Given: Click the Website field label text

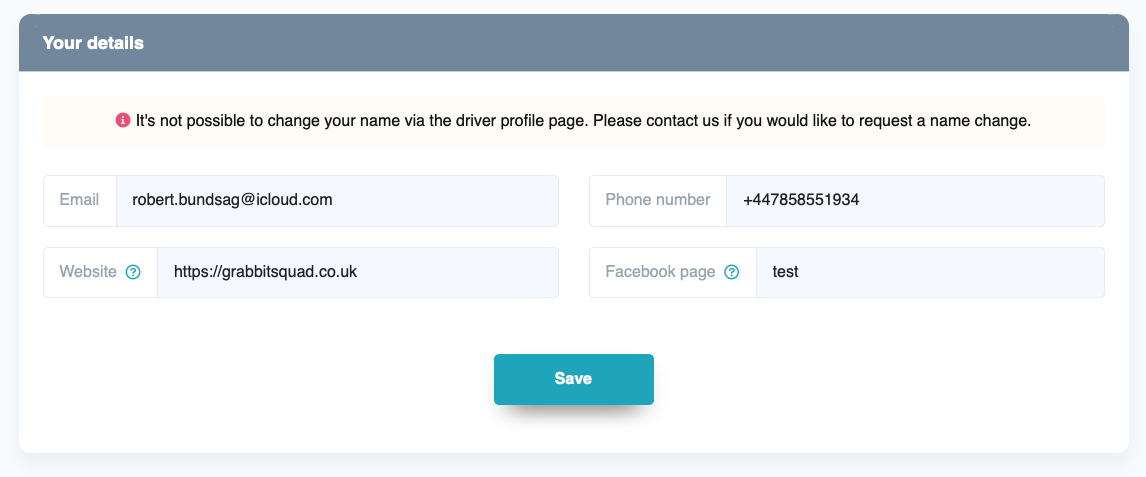Looking at the screenshot, I should pos(88,272).
